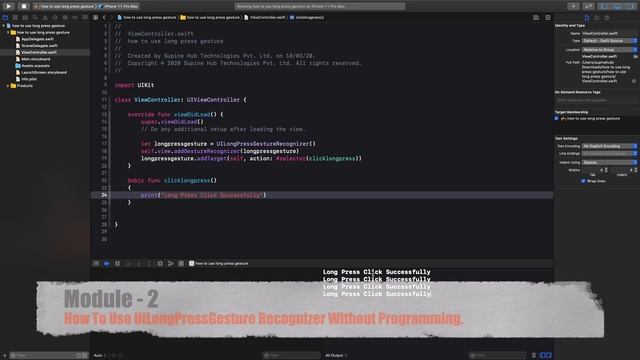Open the Line Endings dropdown
640x360 pixels.
point(609,153)
